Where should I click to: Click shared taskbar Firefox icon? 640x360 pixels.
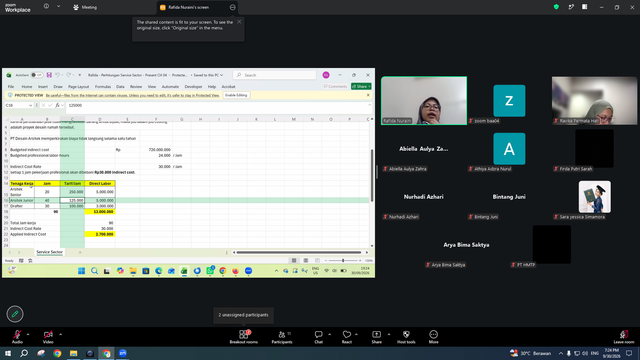pos(236,271)
